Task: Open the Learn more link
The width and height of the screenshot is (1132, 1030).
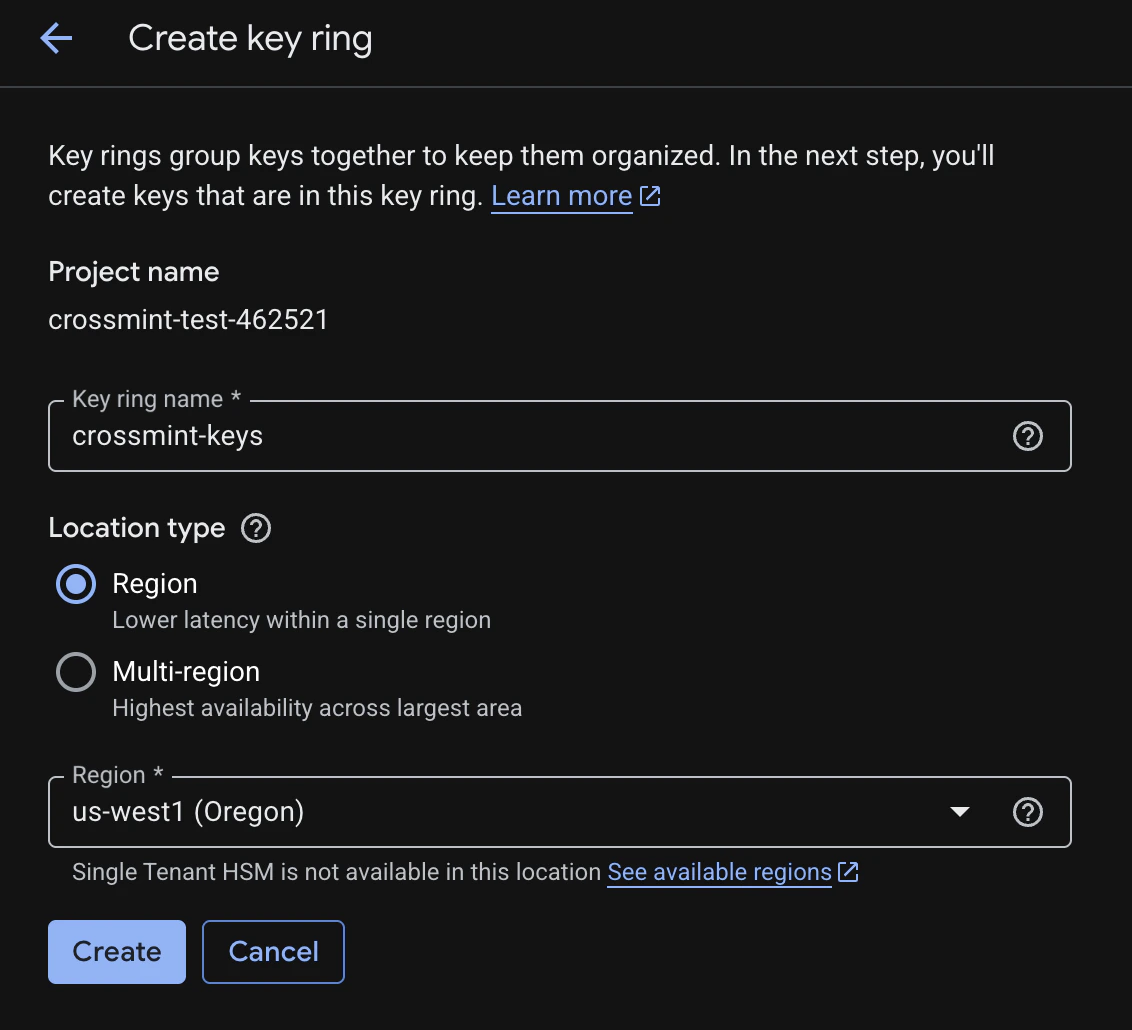Action: point(561,196)
